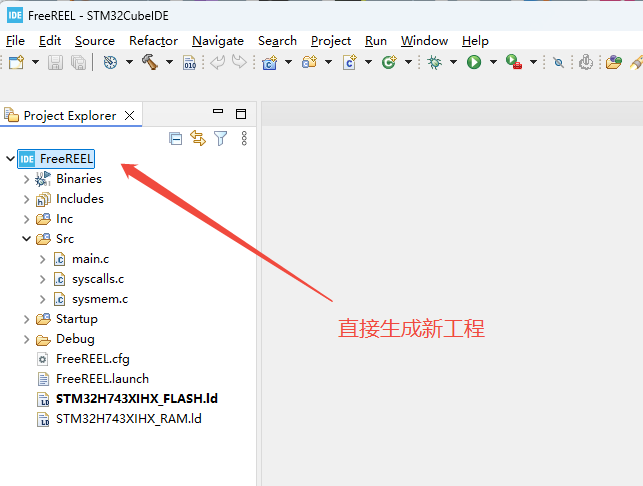
Task: Select the FreeREEL project
Action: tap(56, 159)
